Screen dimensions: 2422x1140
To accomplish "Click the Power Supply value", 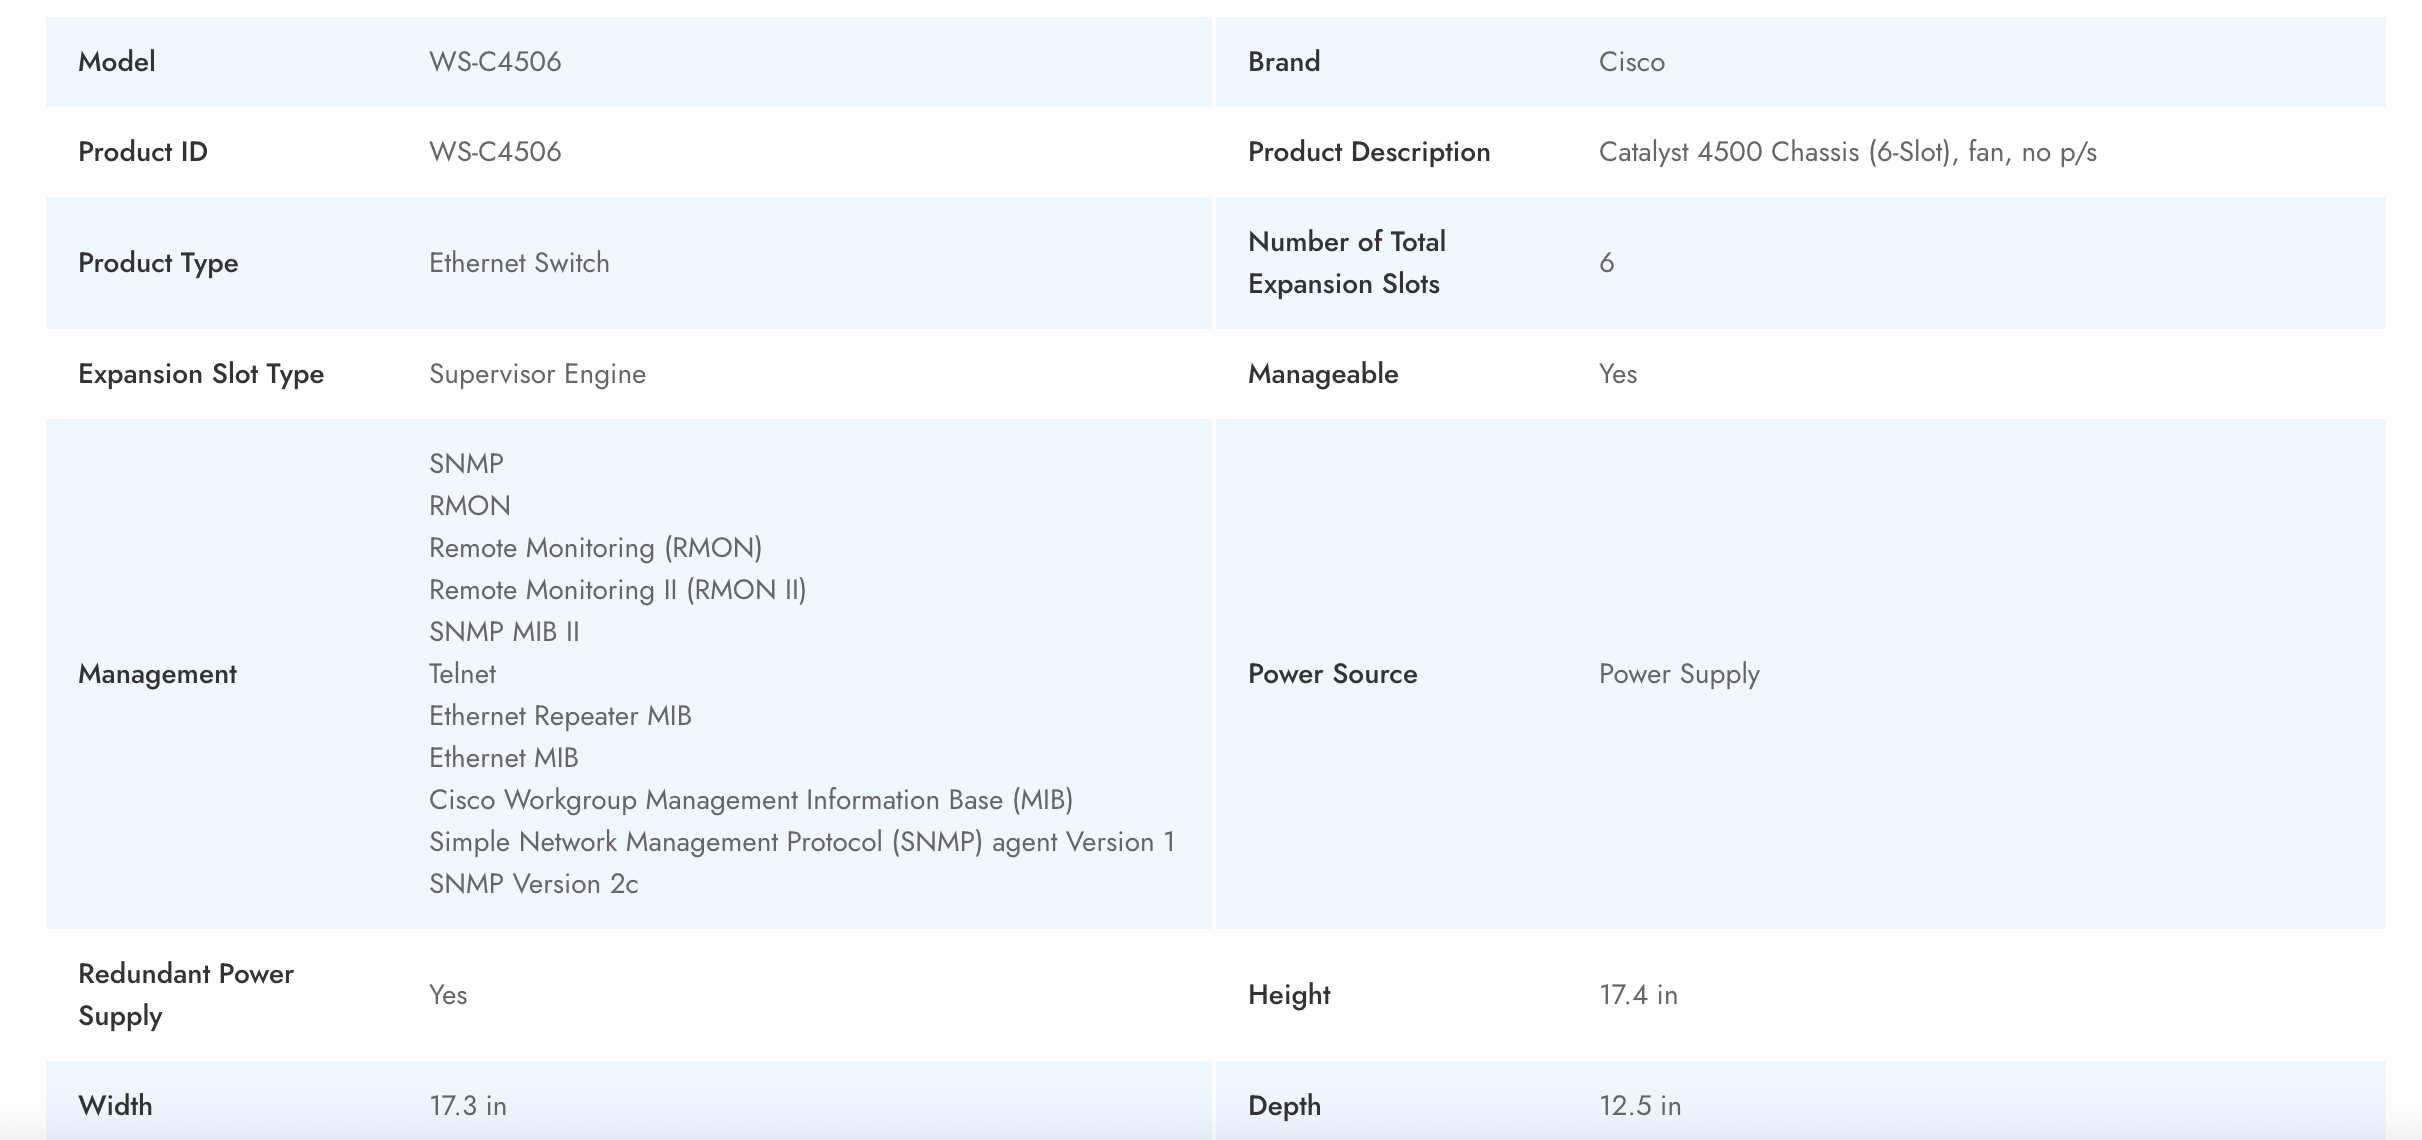I will 1679,674.
